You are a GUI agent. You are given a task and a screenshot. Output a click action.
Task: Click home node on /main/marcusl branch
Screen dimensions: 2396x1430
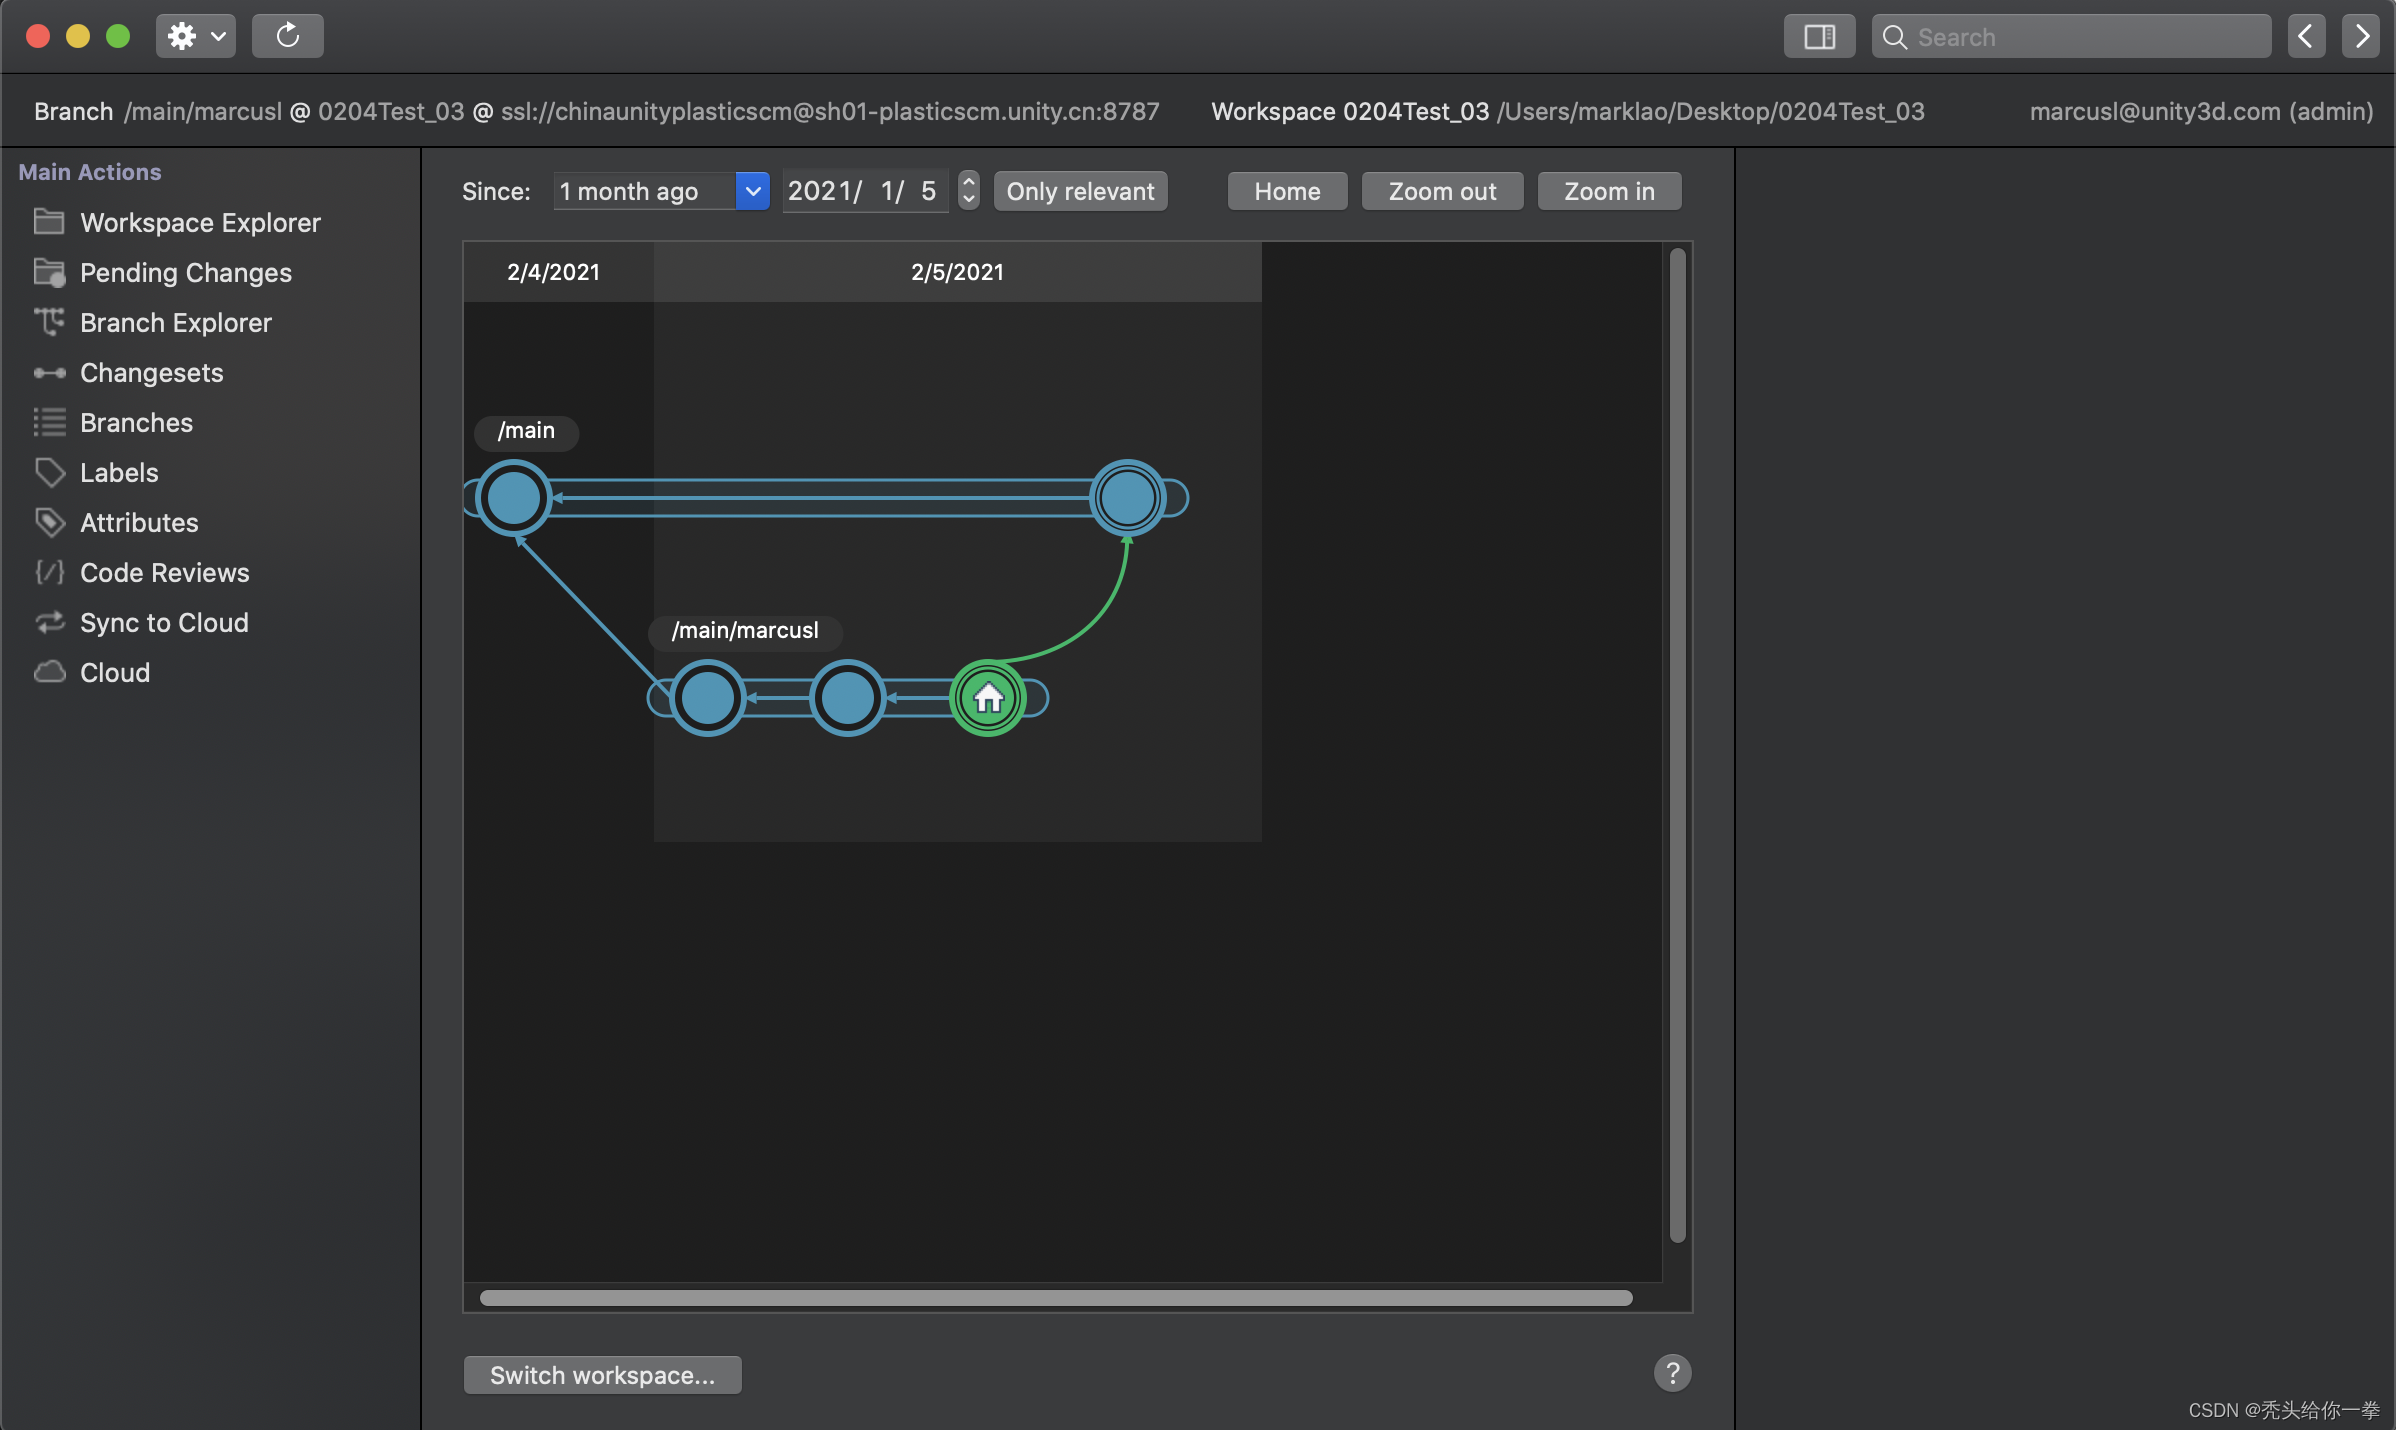987,696
